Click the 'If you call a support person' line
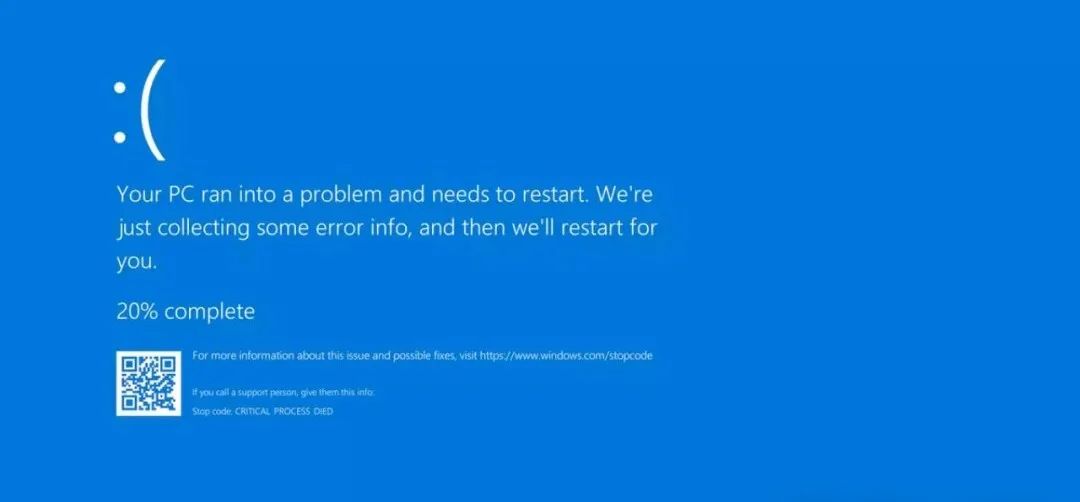Image resolution: width=1080 pixels, height=502 pixels. point(283,393)
